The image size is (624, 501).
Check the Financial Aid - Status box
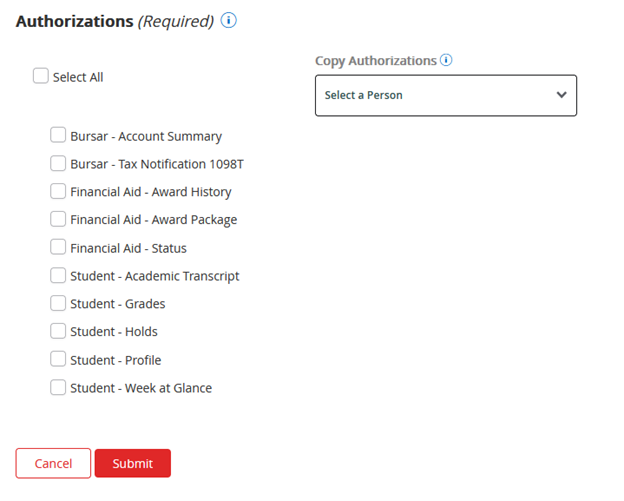click(58, 247)
